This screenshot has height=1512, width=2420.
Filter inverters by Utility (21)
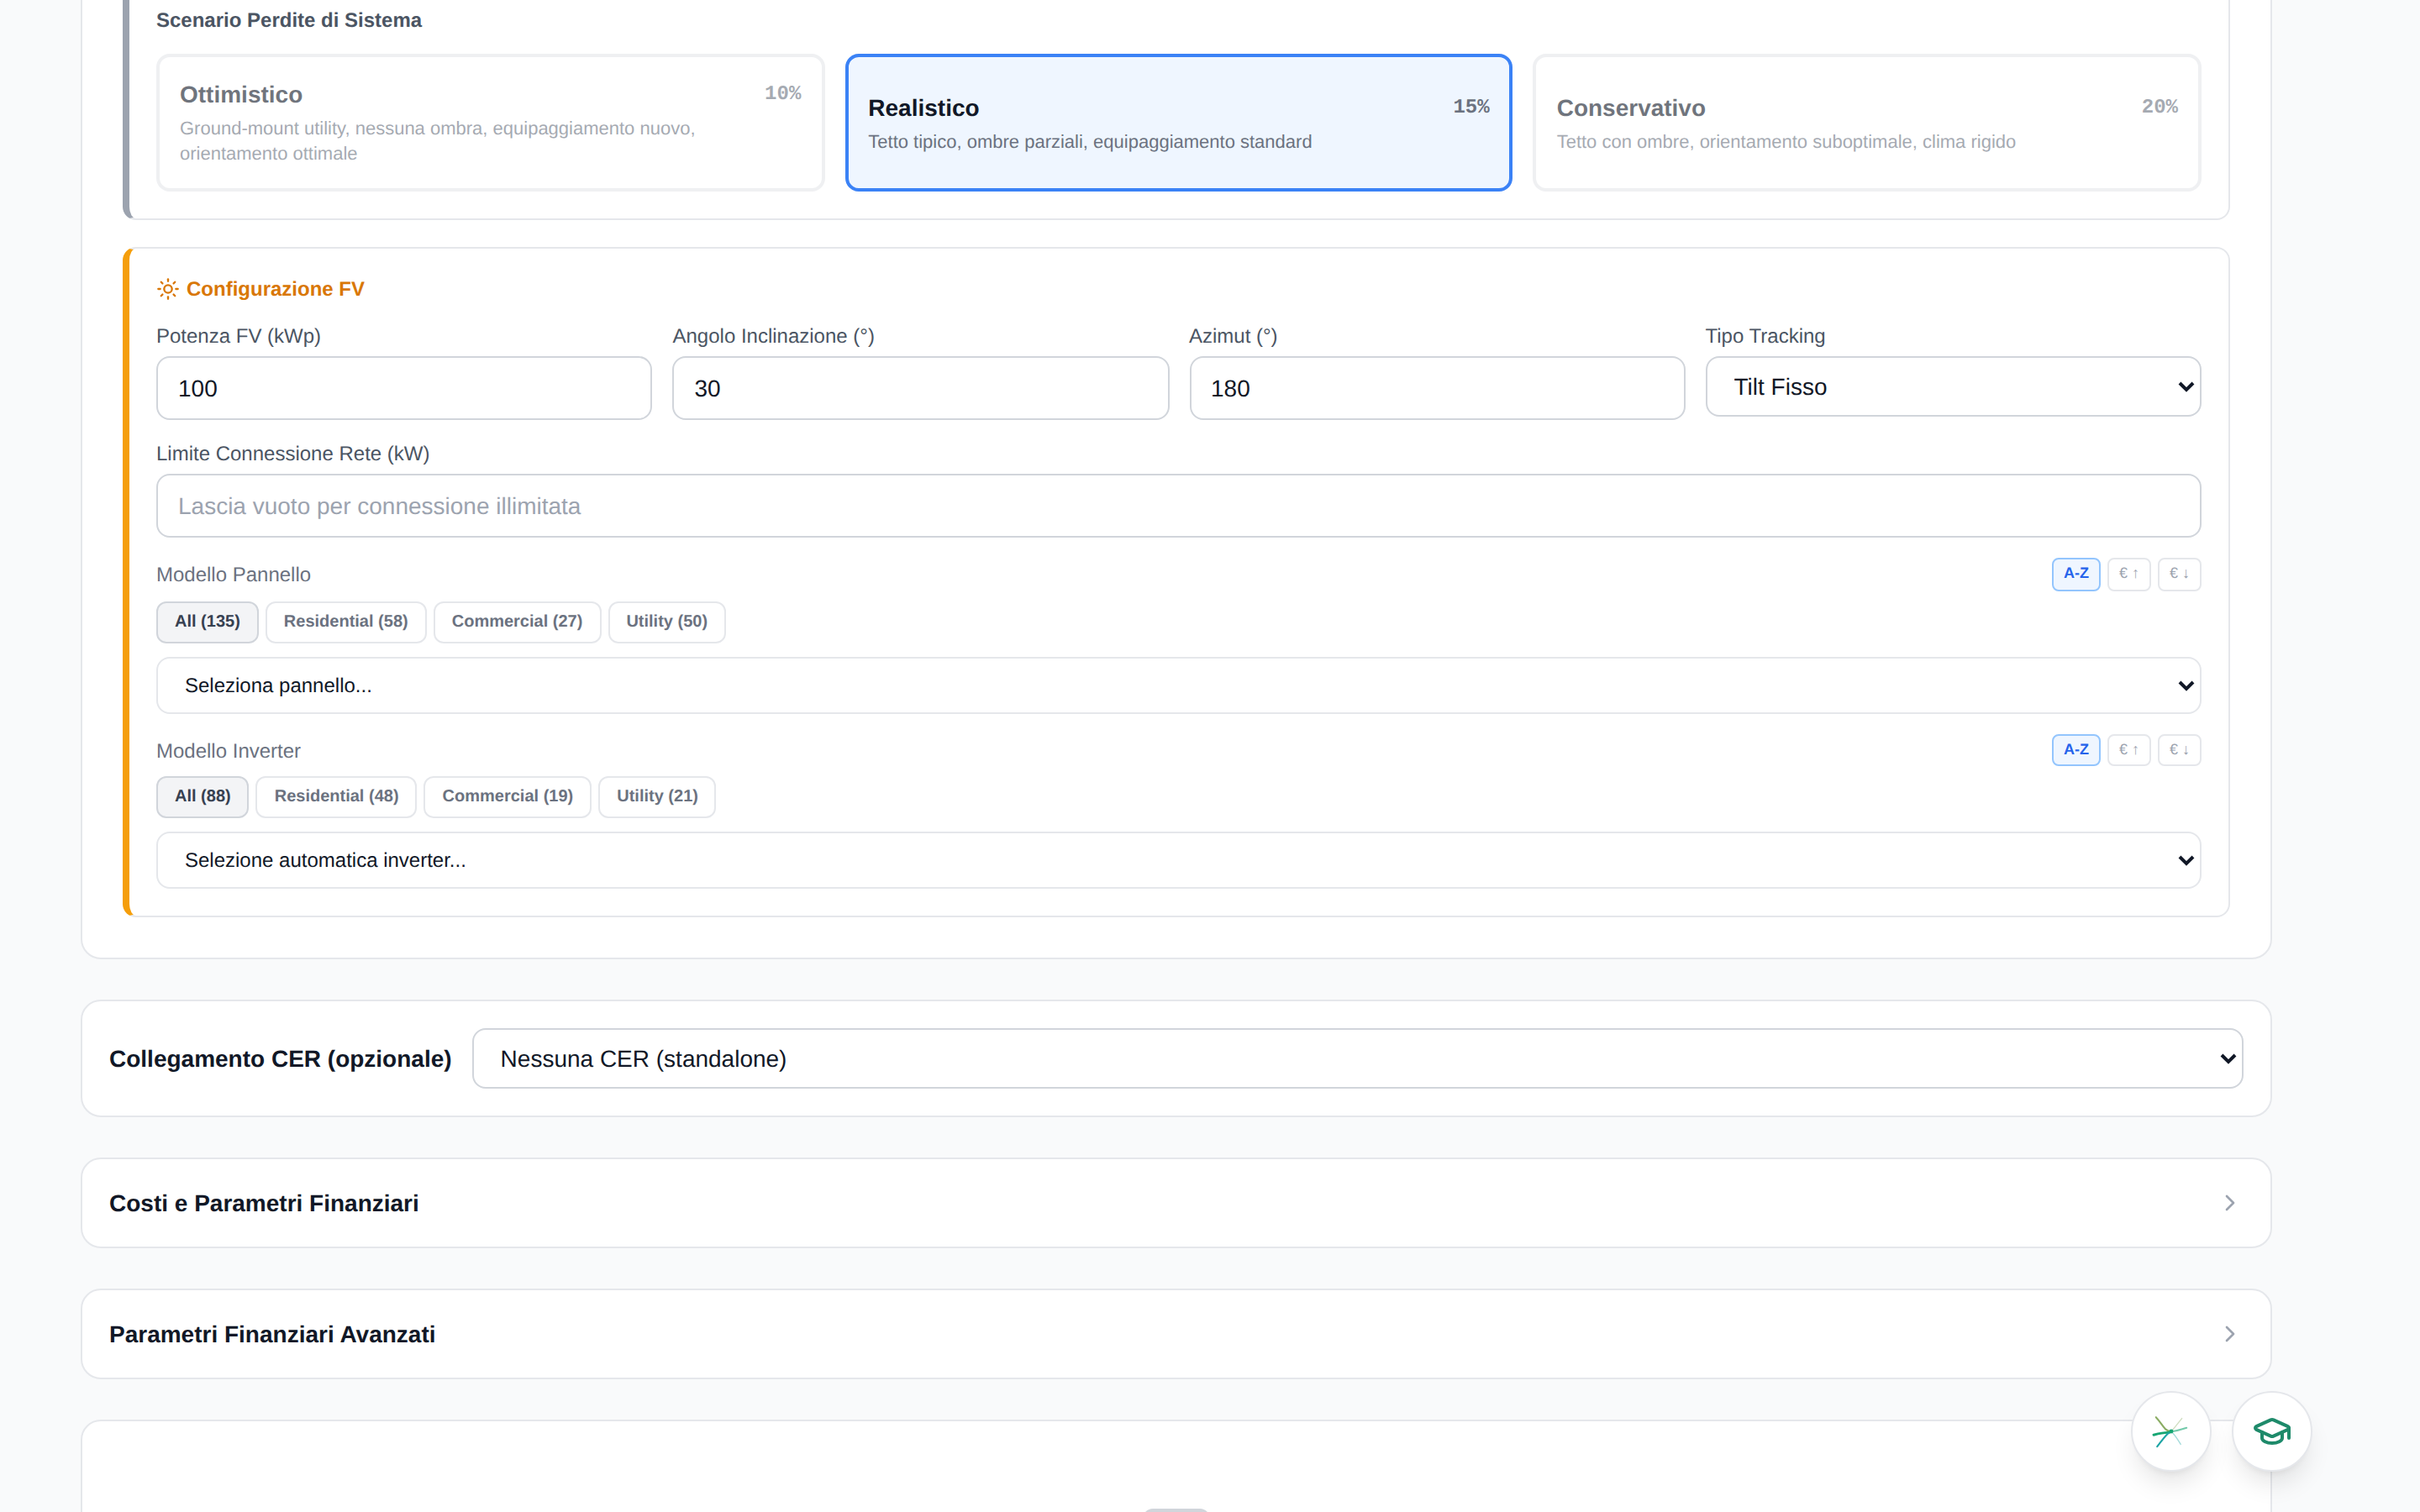click(x=657, y=796)
